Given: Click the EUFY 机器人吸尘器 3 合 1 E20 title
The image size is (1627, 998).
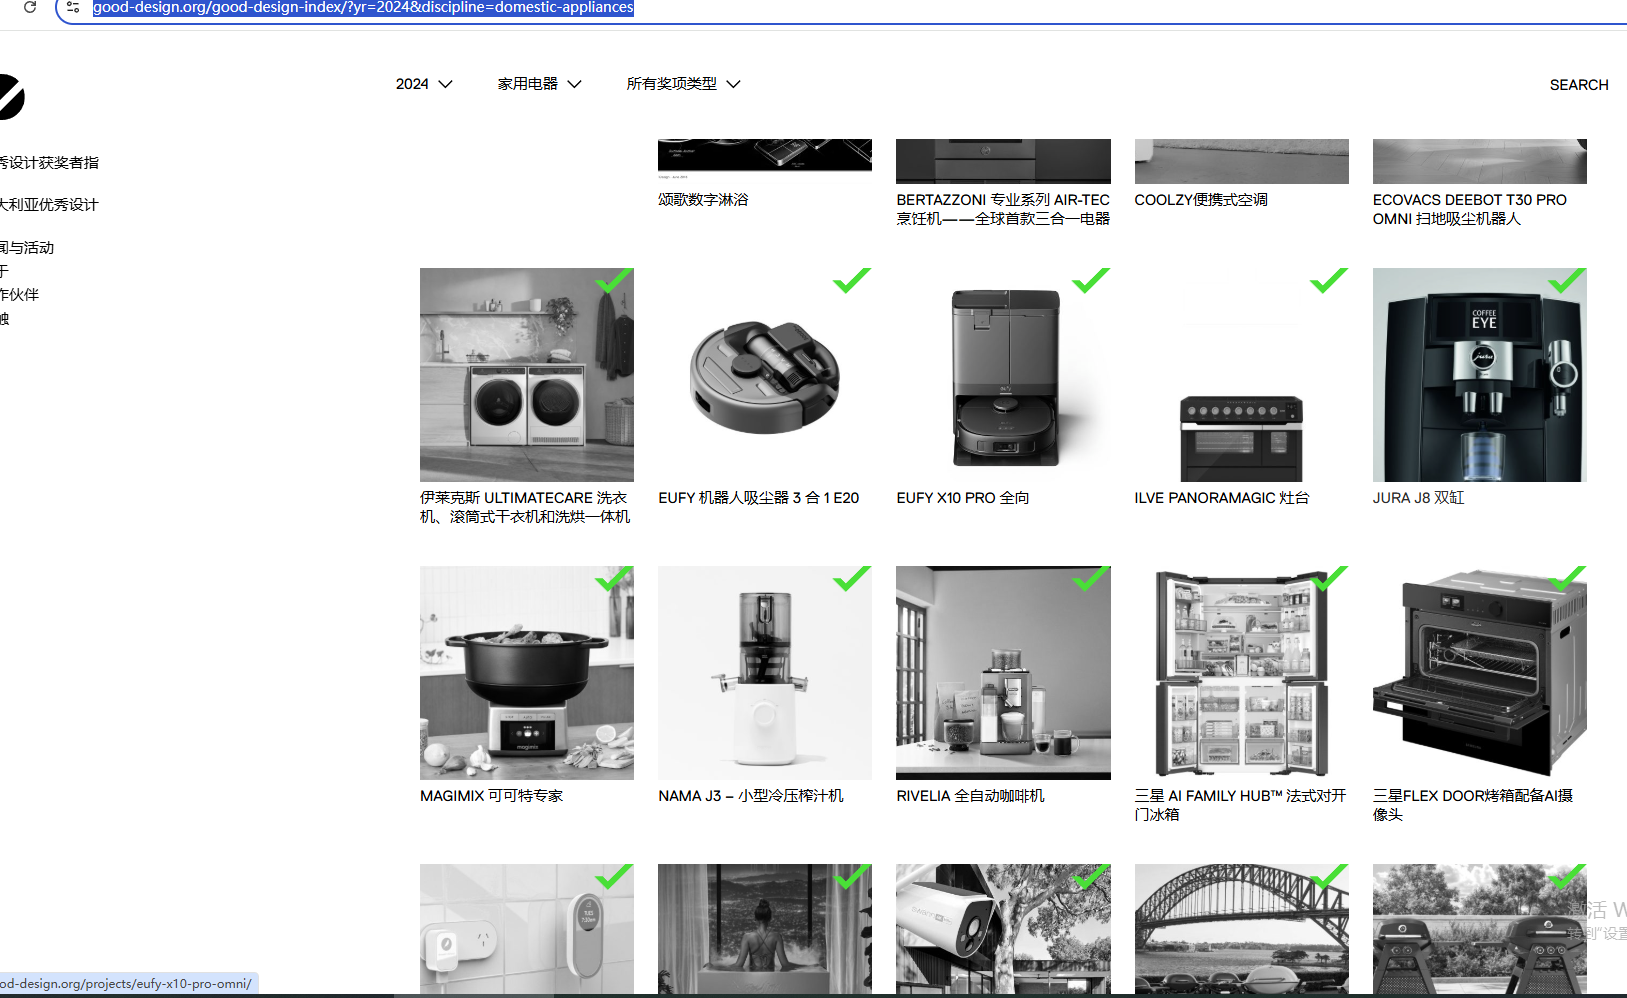Looking at the screenshot, I should 759,498.
